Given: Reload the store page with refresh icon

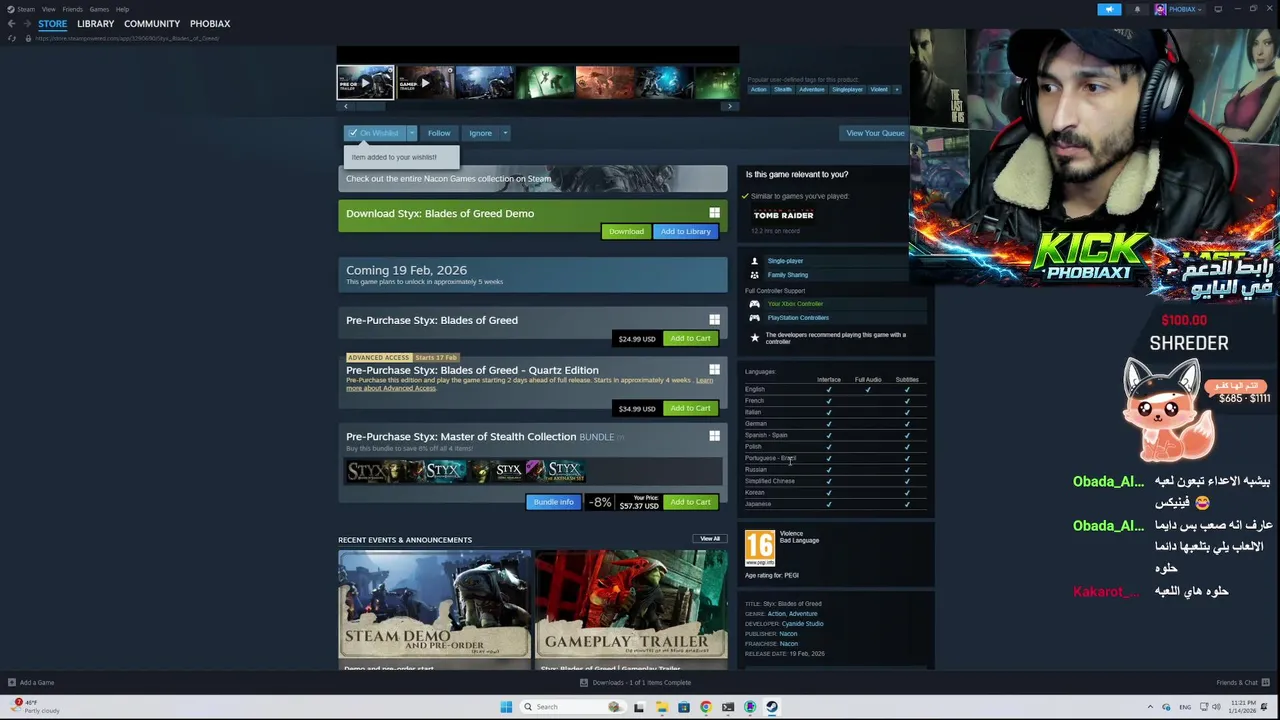Looking at the screenshot, I should tap(12, 38).
